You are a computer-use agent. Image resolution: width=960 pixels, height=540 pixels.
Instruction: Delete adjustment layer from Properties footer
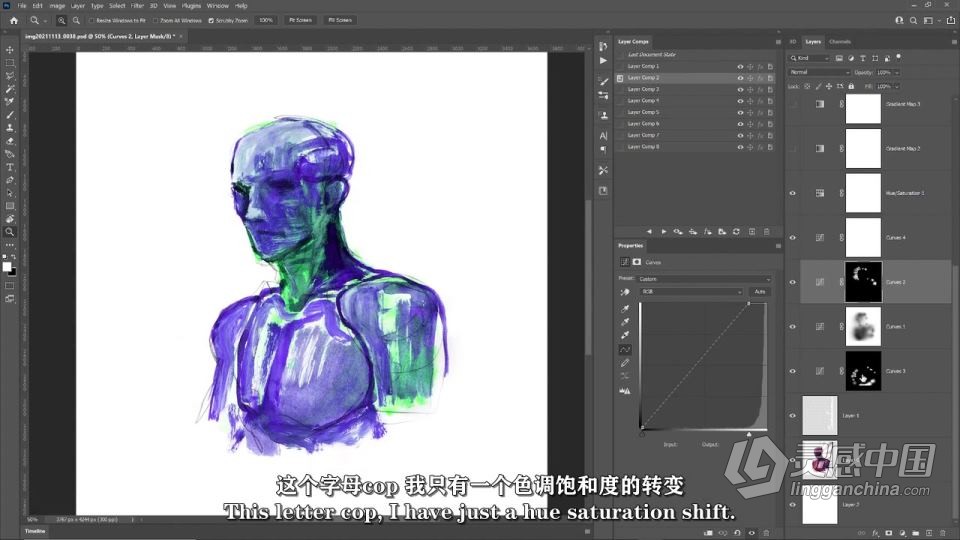(x=766, y=533)
